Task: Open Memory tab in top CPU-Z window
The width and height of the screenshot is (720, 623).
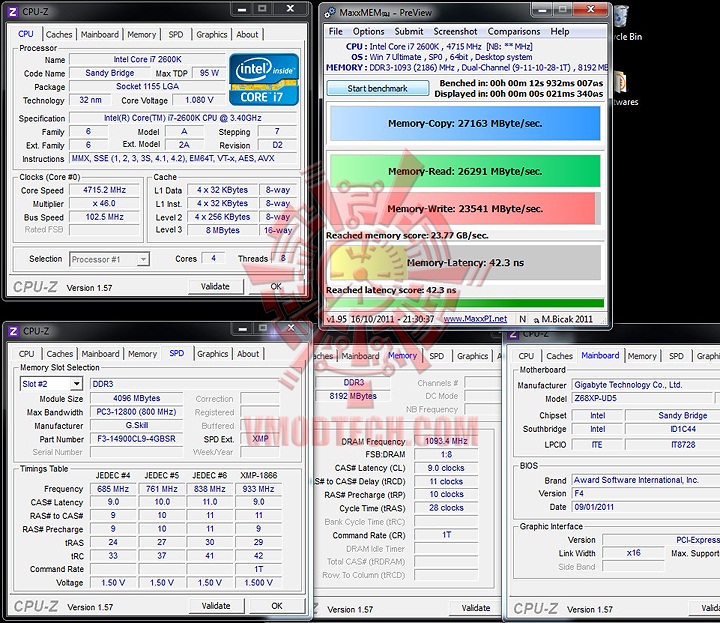Action: click(141, 34)
